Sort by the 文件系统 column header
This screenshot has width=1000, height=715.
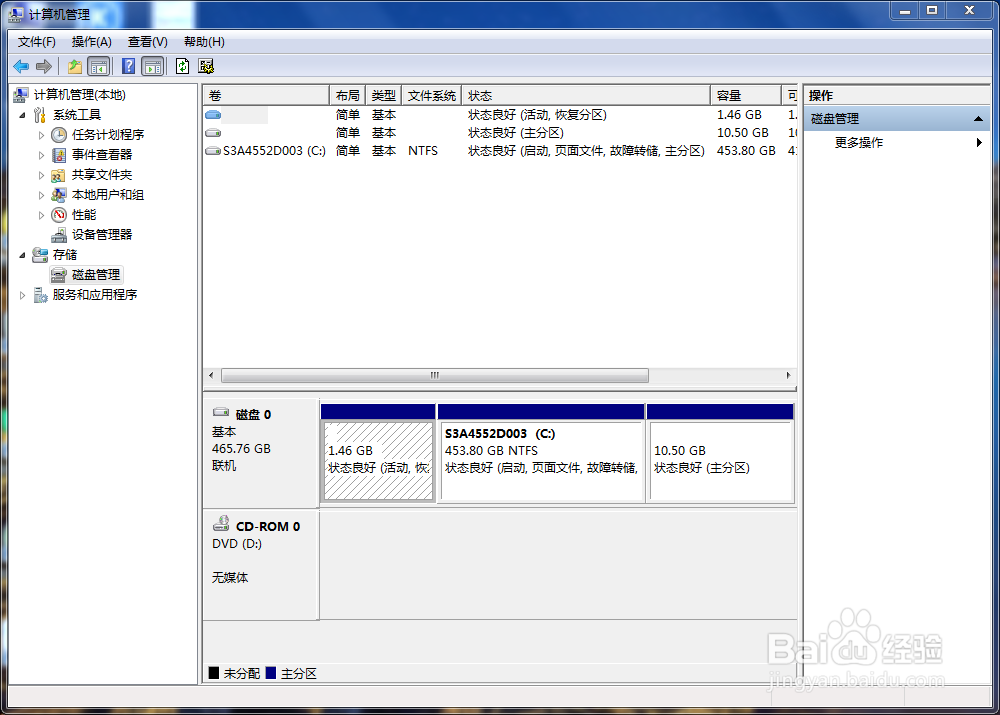point(432,96)
